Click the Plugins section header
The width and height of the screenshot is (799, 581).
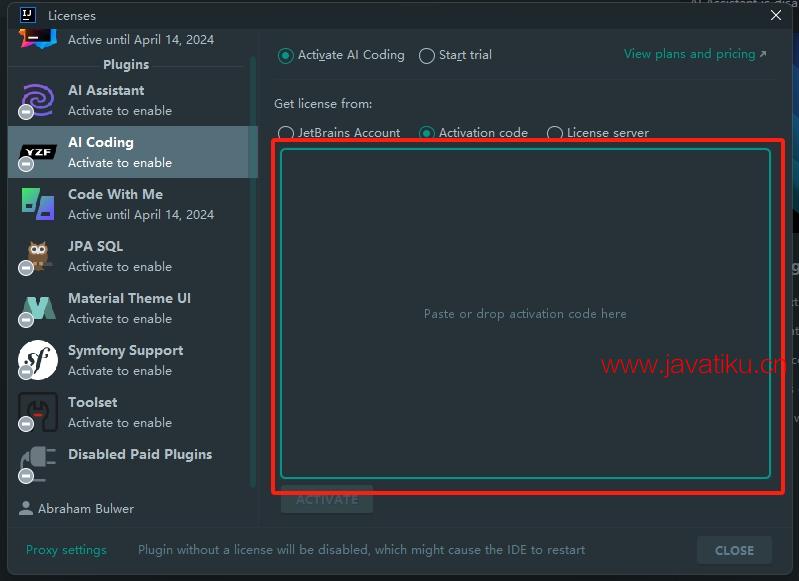point(126,64)
